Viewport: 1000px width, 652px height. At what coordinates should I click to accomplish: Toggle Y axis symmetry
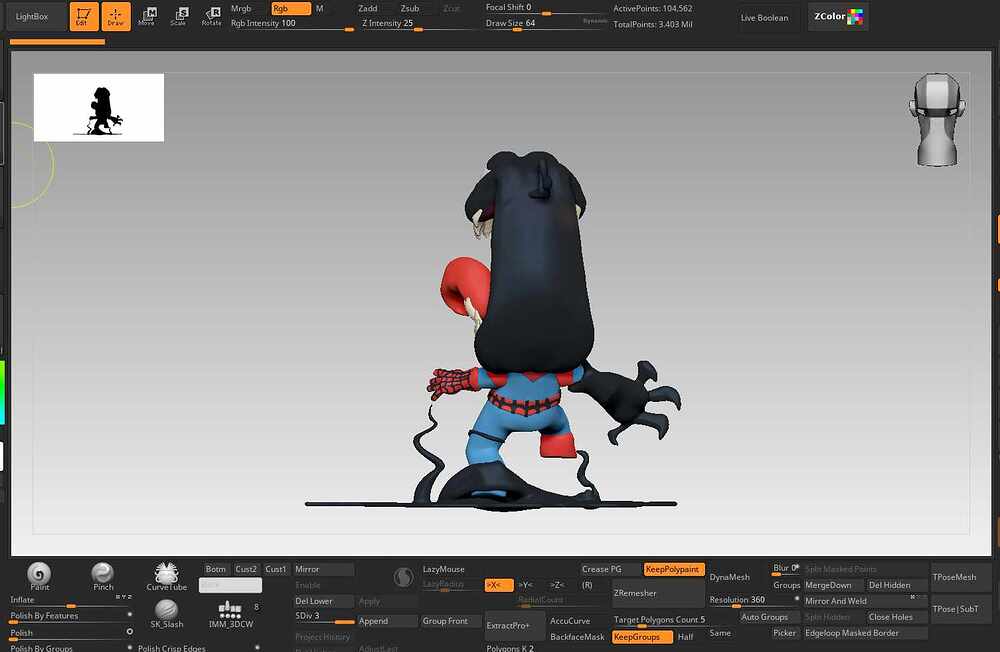pos(525,585)
